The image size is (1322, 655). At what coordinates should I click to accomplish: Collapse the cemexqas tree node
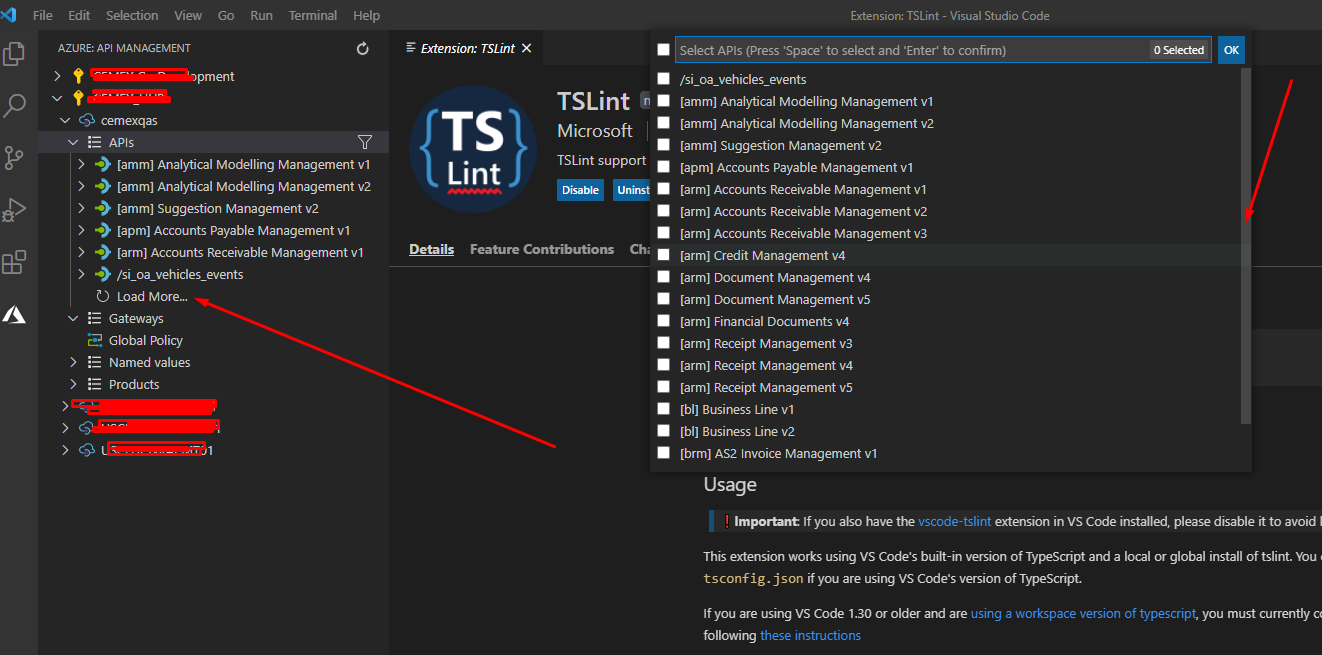(x=65, y=120)
